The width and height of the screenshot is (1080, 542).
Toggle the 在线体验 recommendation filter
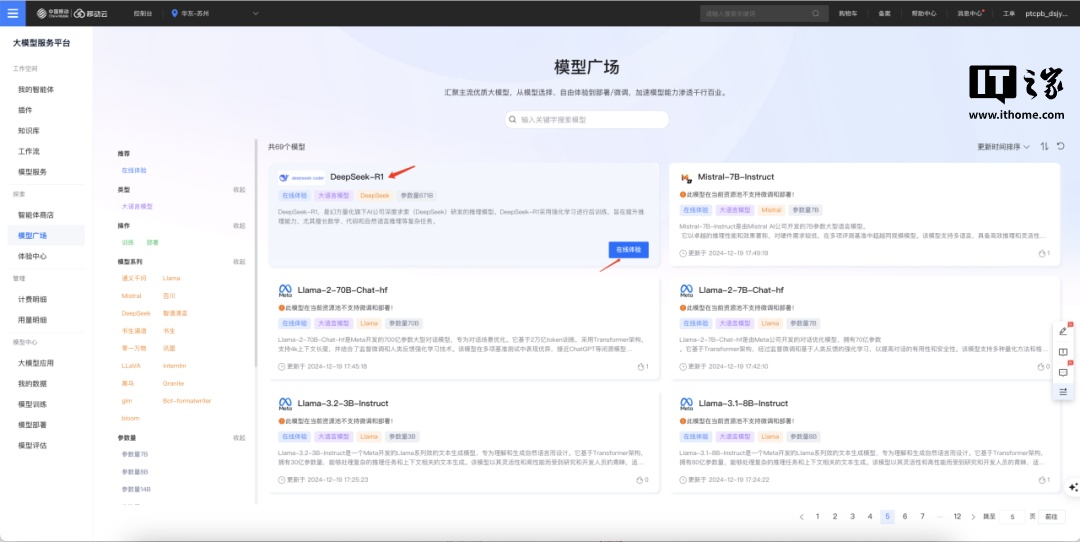(134, 170)
